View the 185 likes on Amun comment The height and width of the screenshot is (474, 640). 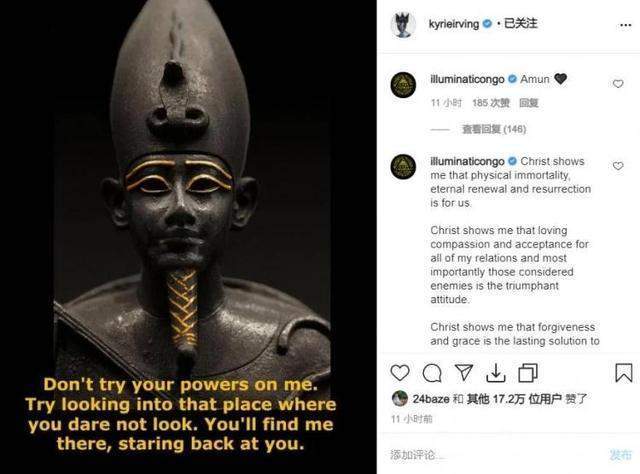click(x=491, y=103)
